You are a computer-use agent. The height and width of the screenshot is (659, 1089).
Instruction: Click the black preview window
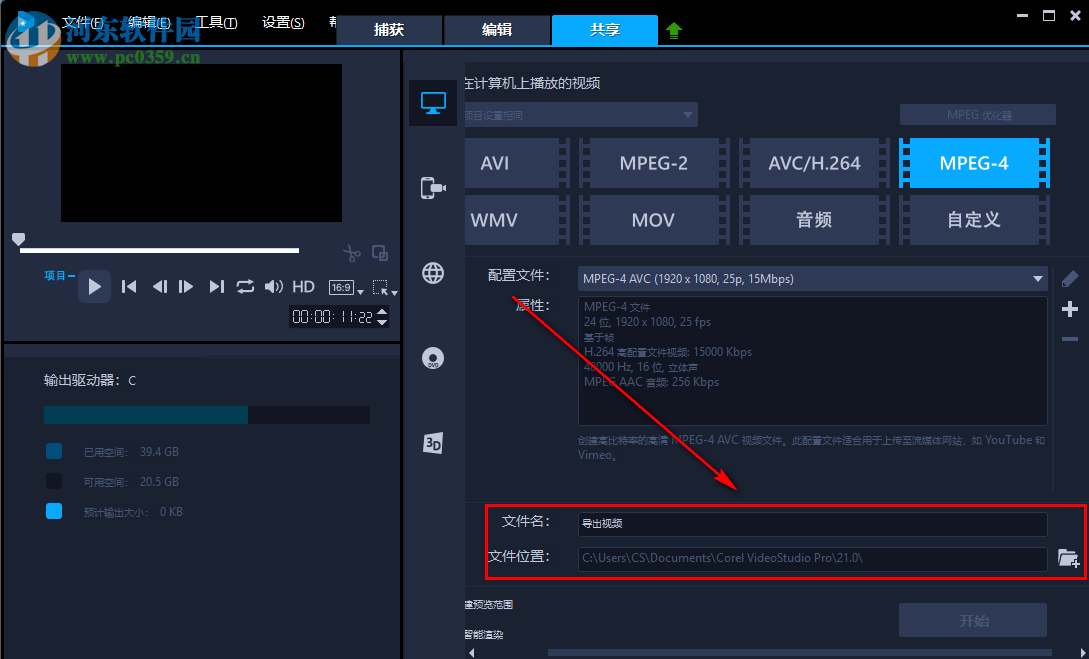pyautogui.click(x=201, y=143)
